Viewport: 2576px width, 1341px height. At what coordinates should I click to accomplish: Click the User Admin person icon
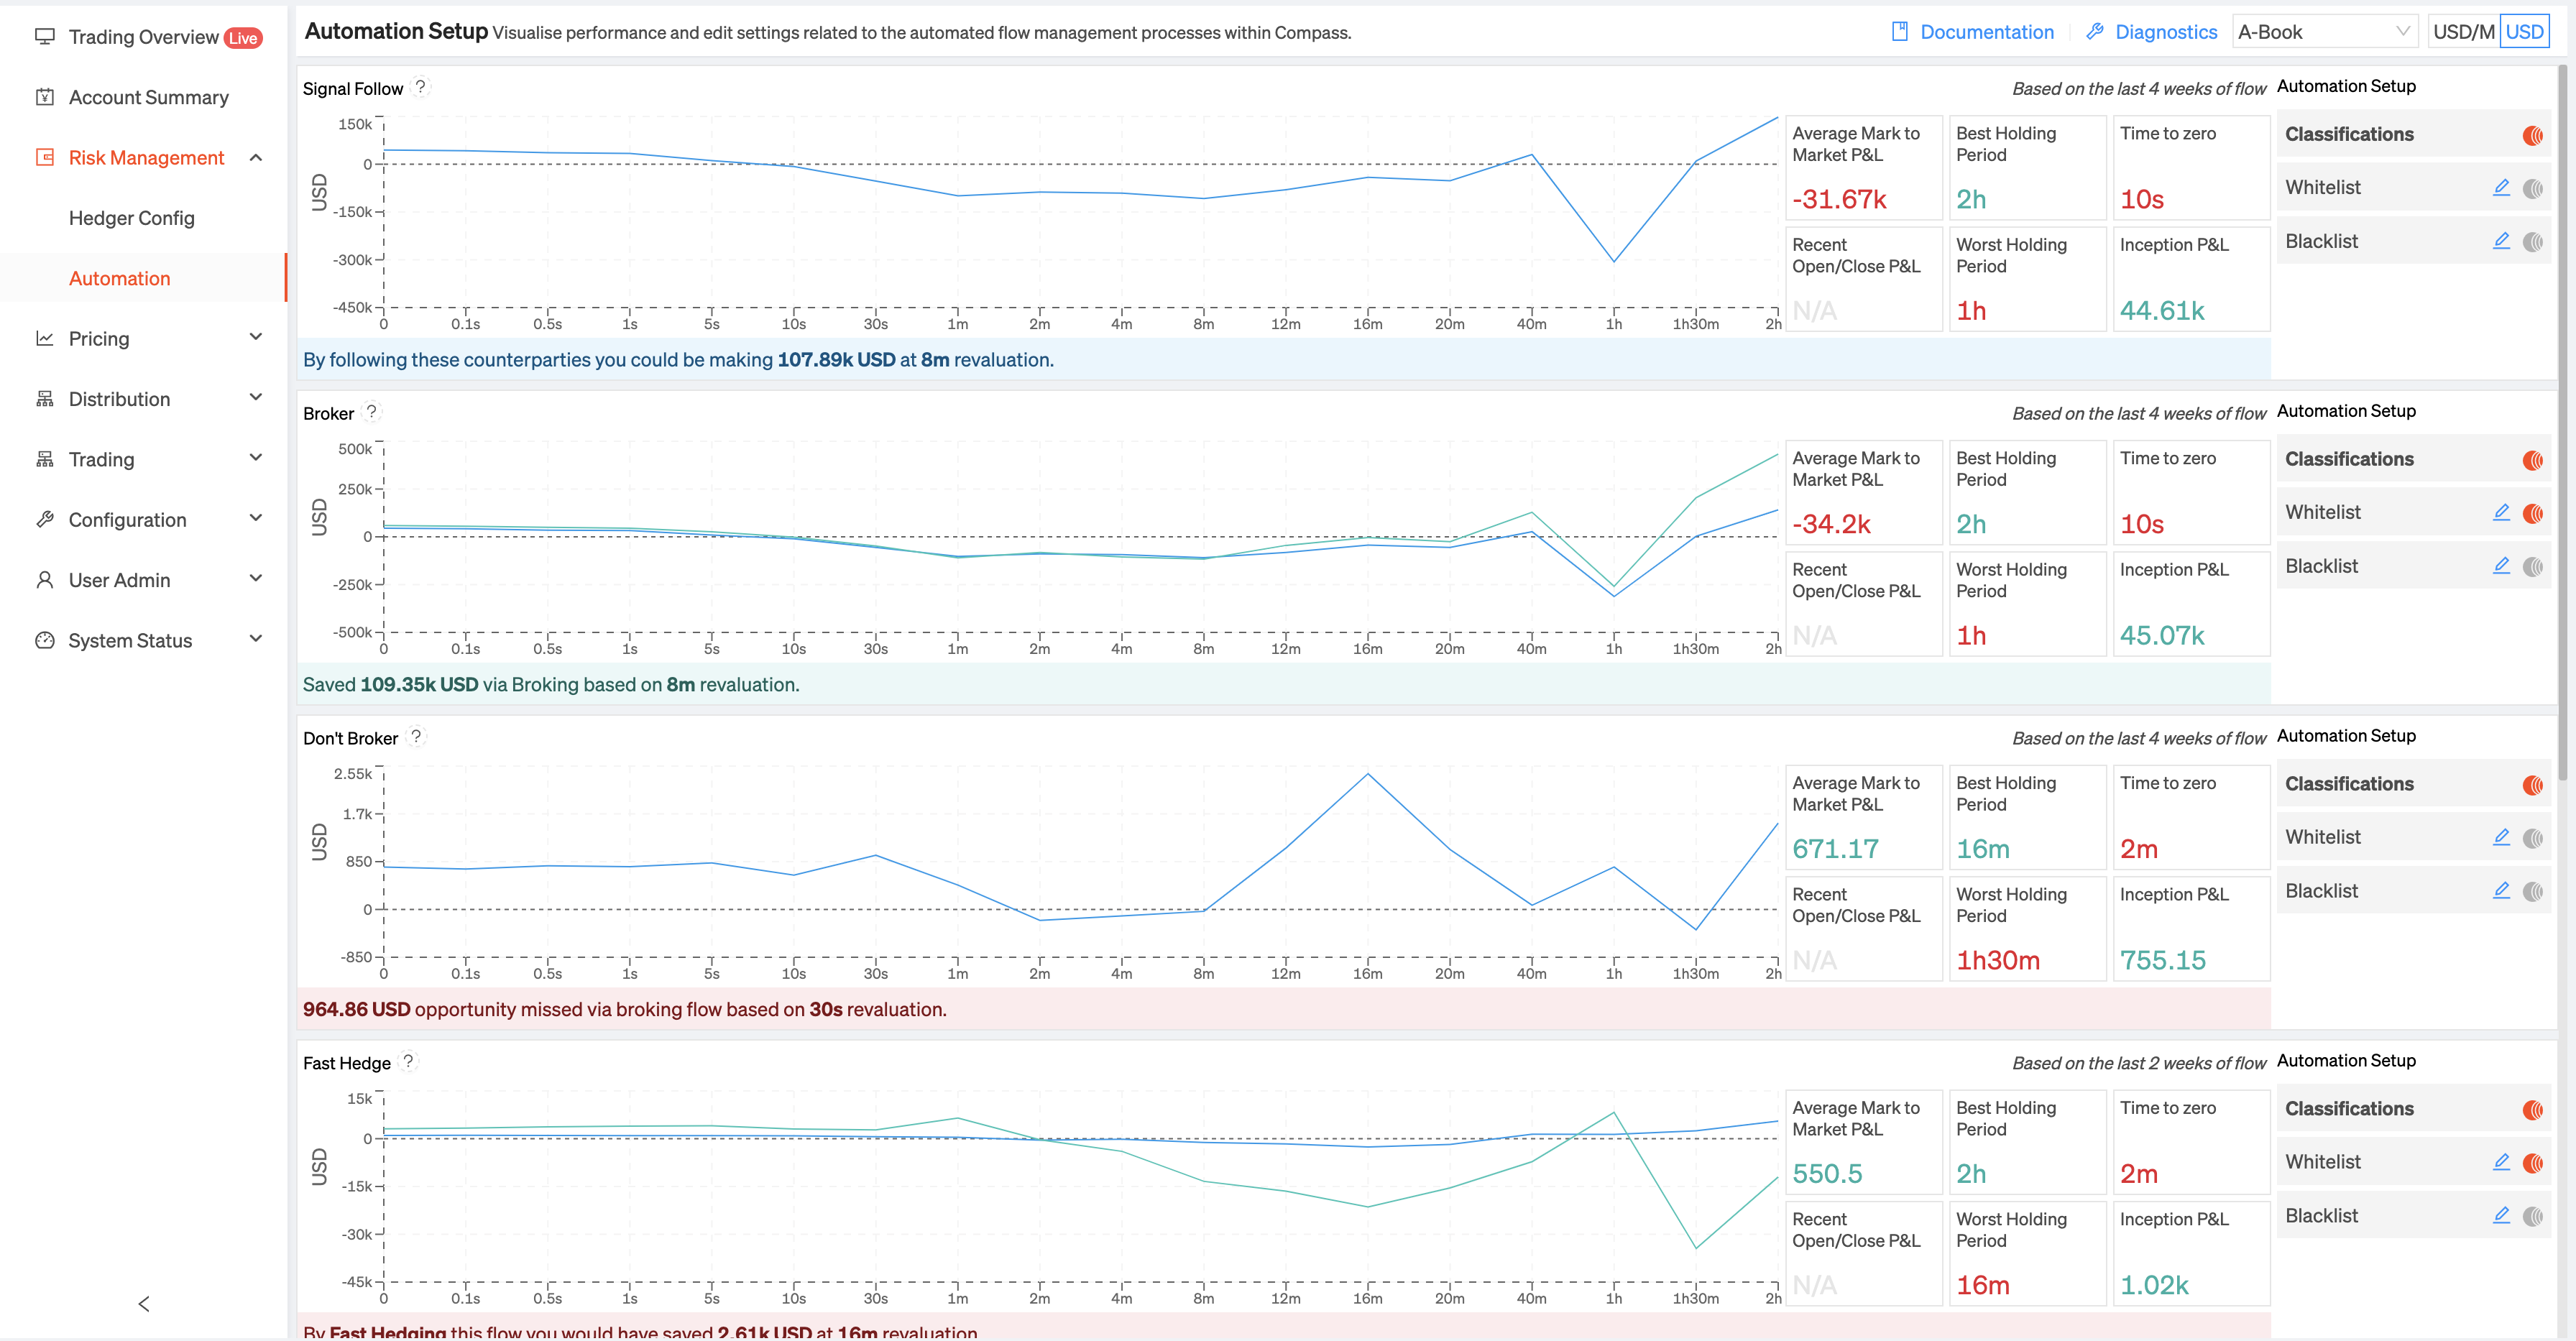pyautogui.click(x=44, y=580)
